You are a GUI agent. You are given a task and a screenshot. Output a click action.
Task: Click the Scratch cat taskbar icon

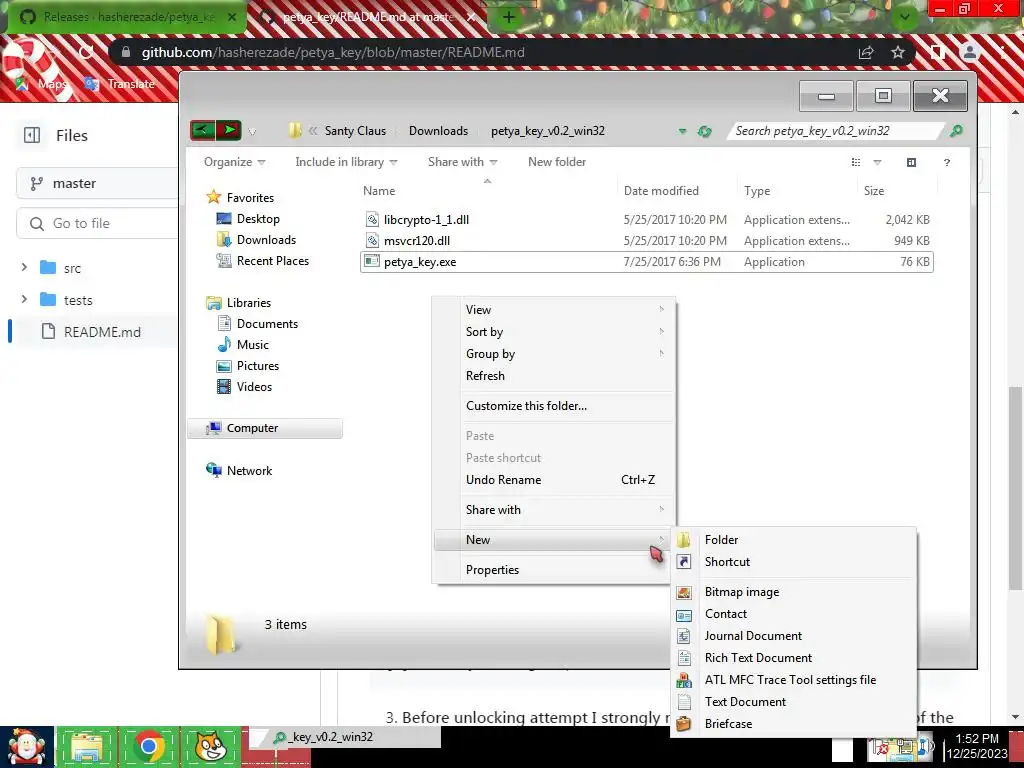click(210, 746)
